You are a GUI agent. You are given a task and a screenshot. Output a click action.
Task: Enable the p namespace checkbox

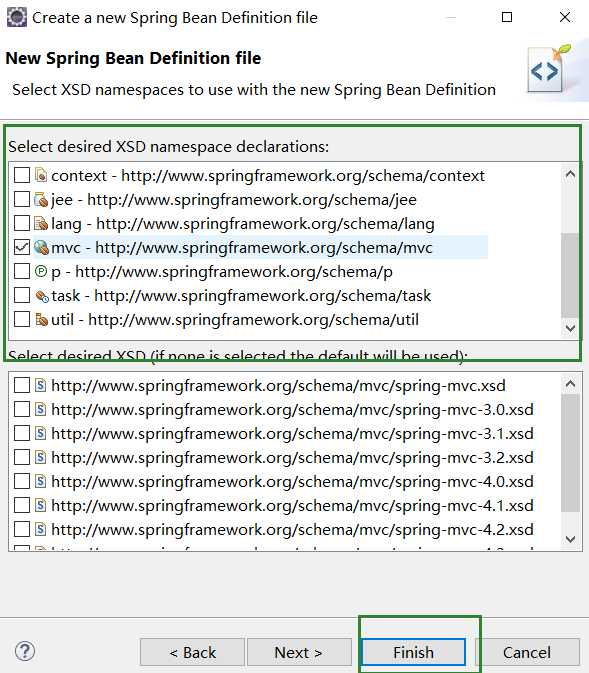tap(22, 271)
